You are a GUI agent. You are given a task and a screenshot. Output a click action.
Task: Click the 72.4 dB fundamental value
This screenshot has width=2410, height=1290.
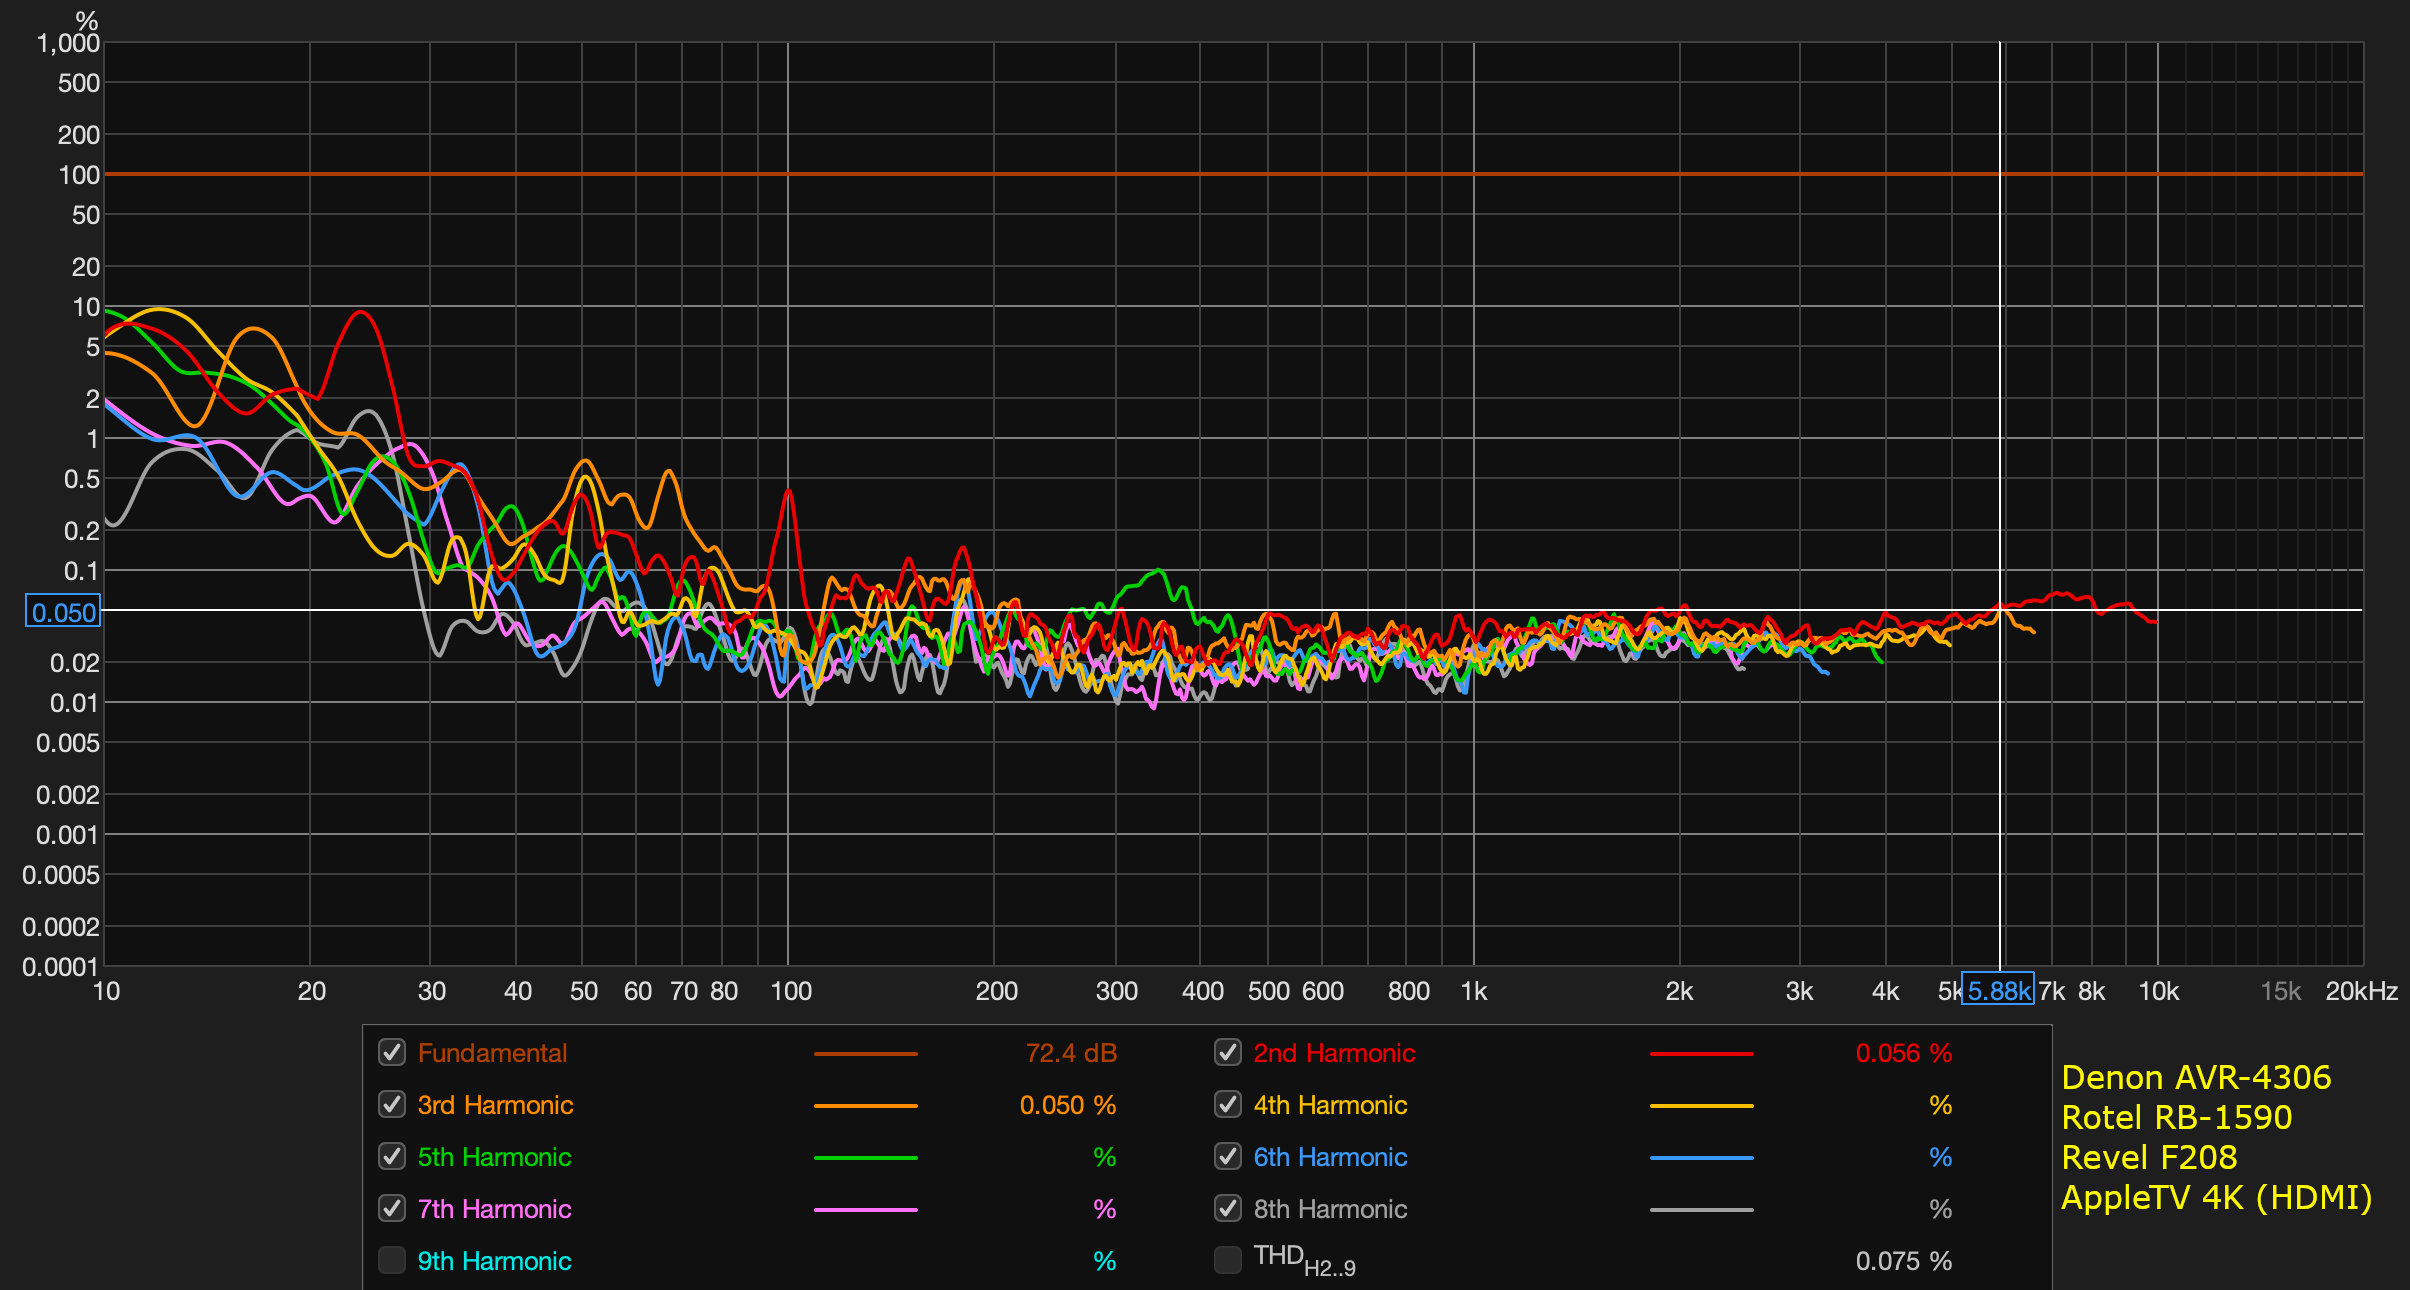point(1071,1053)
